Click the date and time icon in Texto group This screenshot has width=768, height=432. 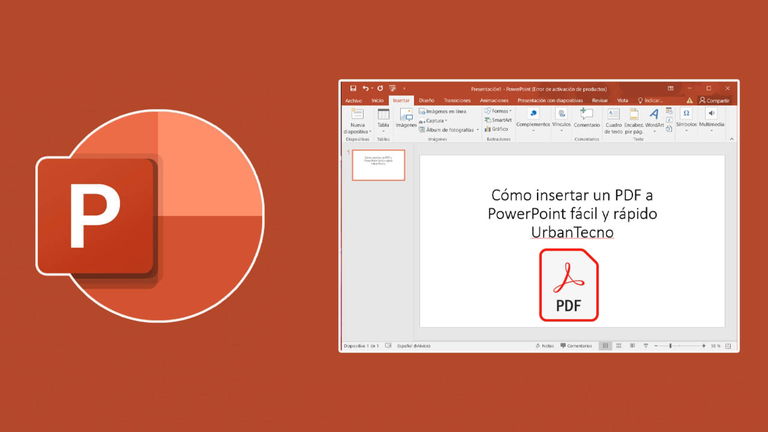coord(669,112)
